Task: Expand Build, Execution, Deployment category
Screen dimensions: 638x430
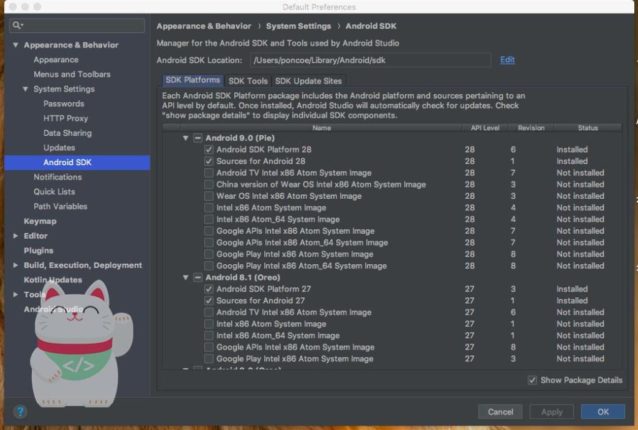Action: click(15, 265)
